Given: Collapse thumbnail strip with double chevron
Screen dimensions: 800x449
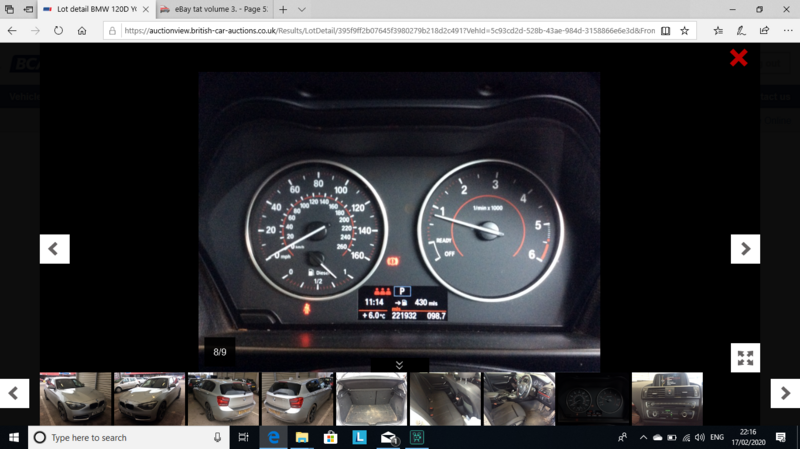Looking at the screenshot, I should point(399,365).
